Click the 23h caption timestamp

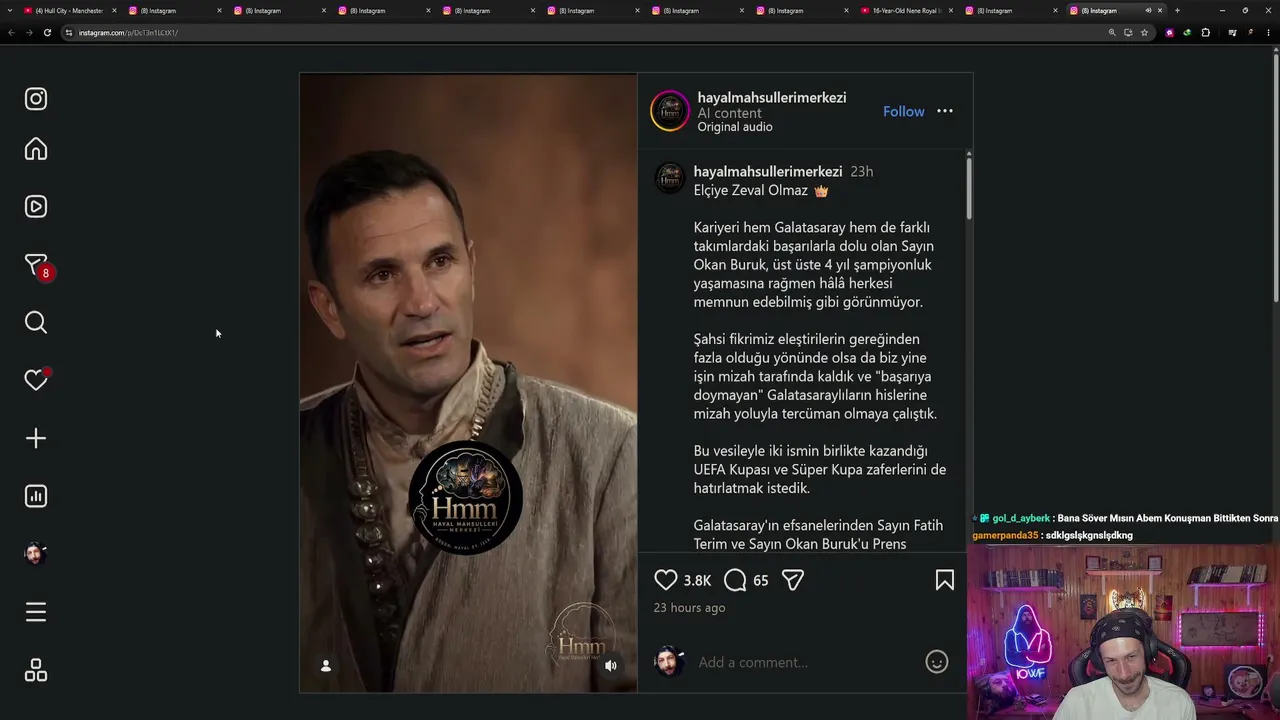pyautogui.click(x=861, y=171)
